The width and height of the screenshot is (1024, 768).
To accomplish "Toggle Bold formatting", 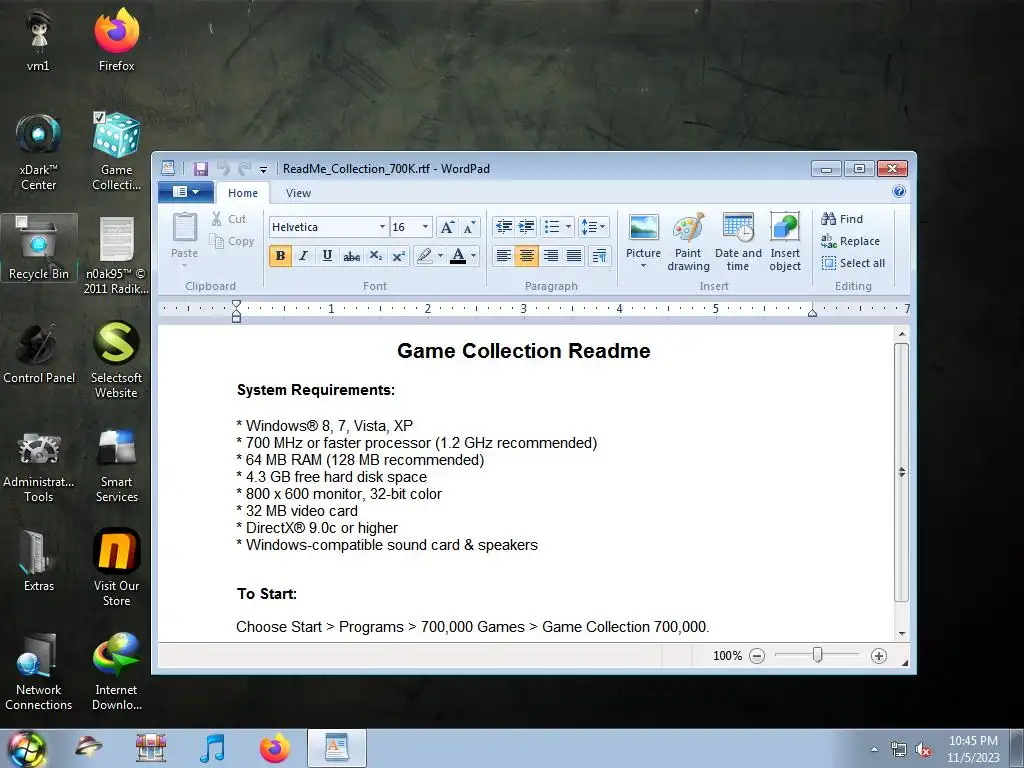I will point(280,255).
